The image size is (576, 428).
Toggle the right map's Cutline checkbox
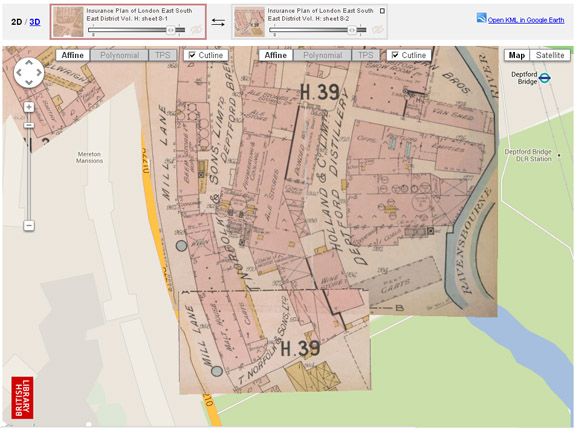click(x=395, y=55)
